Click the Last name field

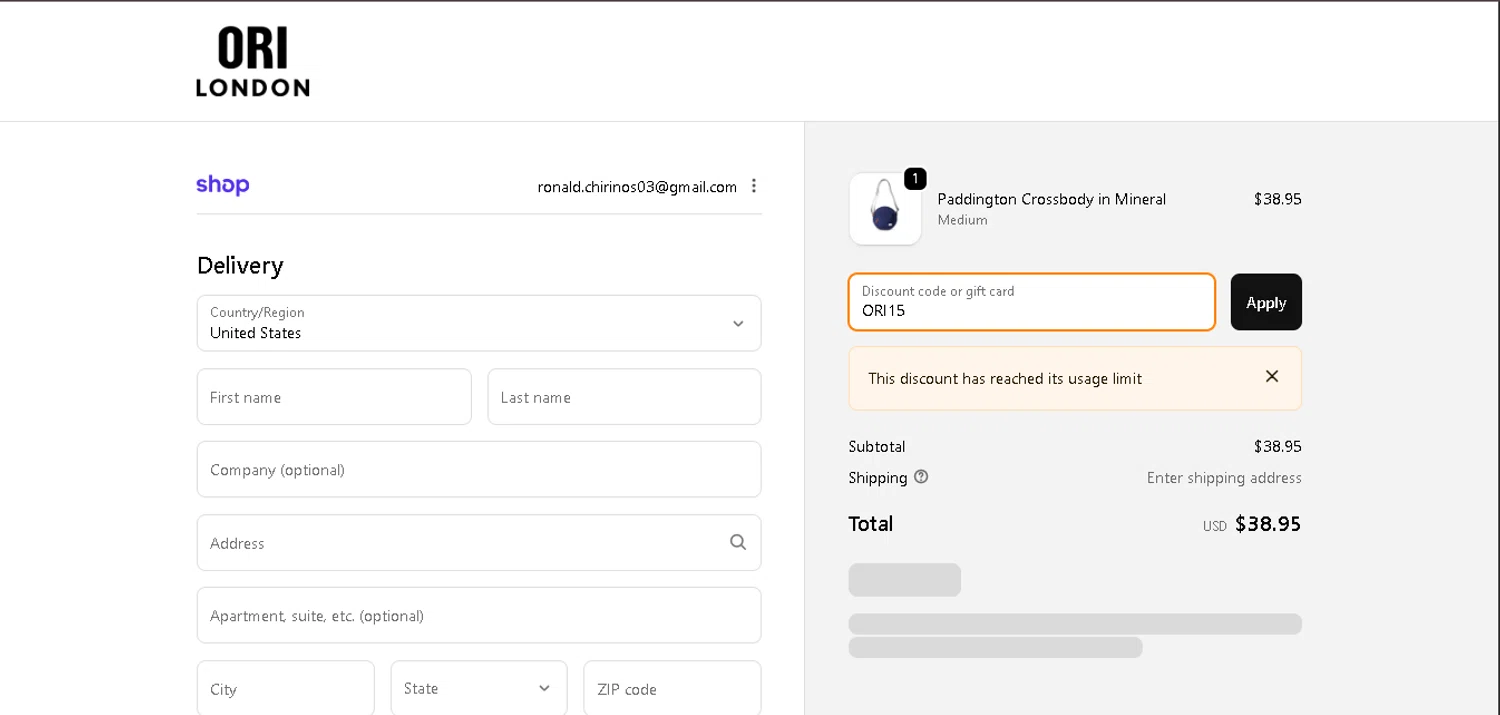(624, 397)
